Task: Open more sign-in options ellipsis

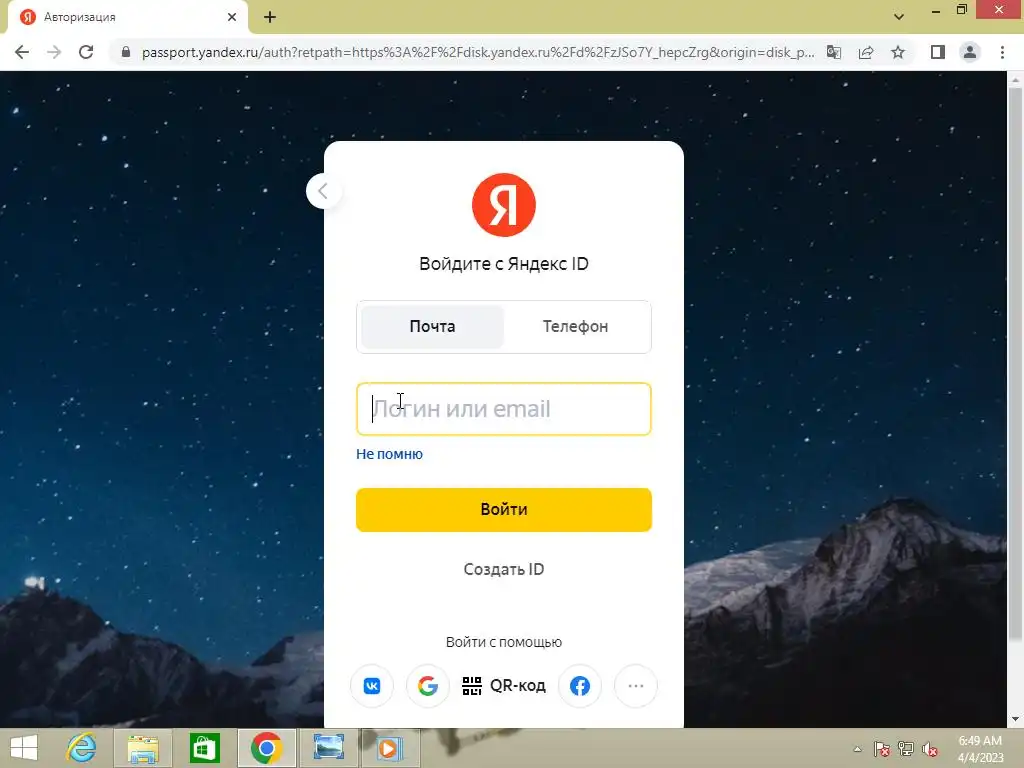Action: 635,686
